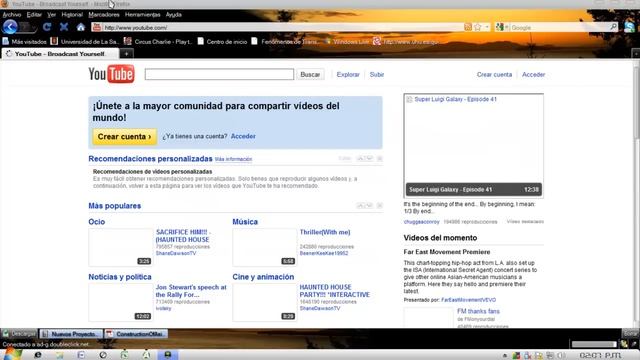Click the Ocio video thumbnail
This screenshot has width=640, height=360.
(120, 247)
